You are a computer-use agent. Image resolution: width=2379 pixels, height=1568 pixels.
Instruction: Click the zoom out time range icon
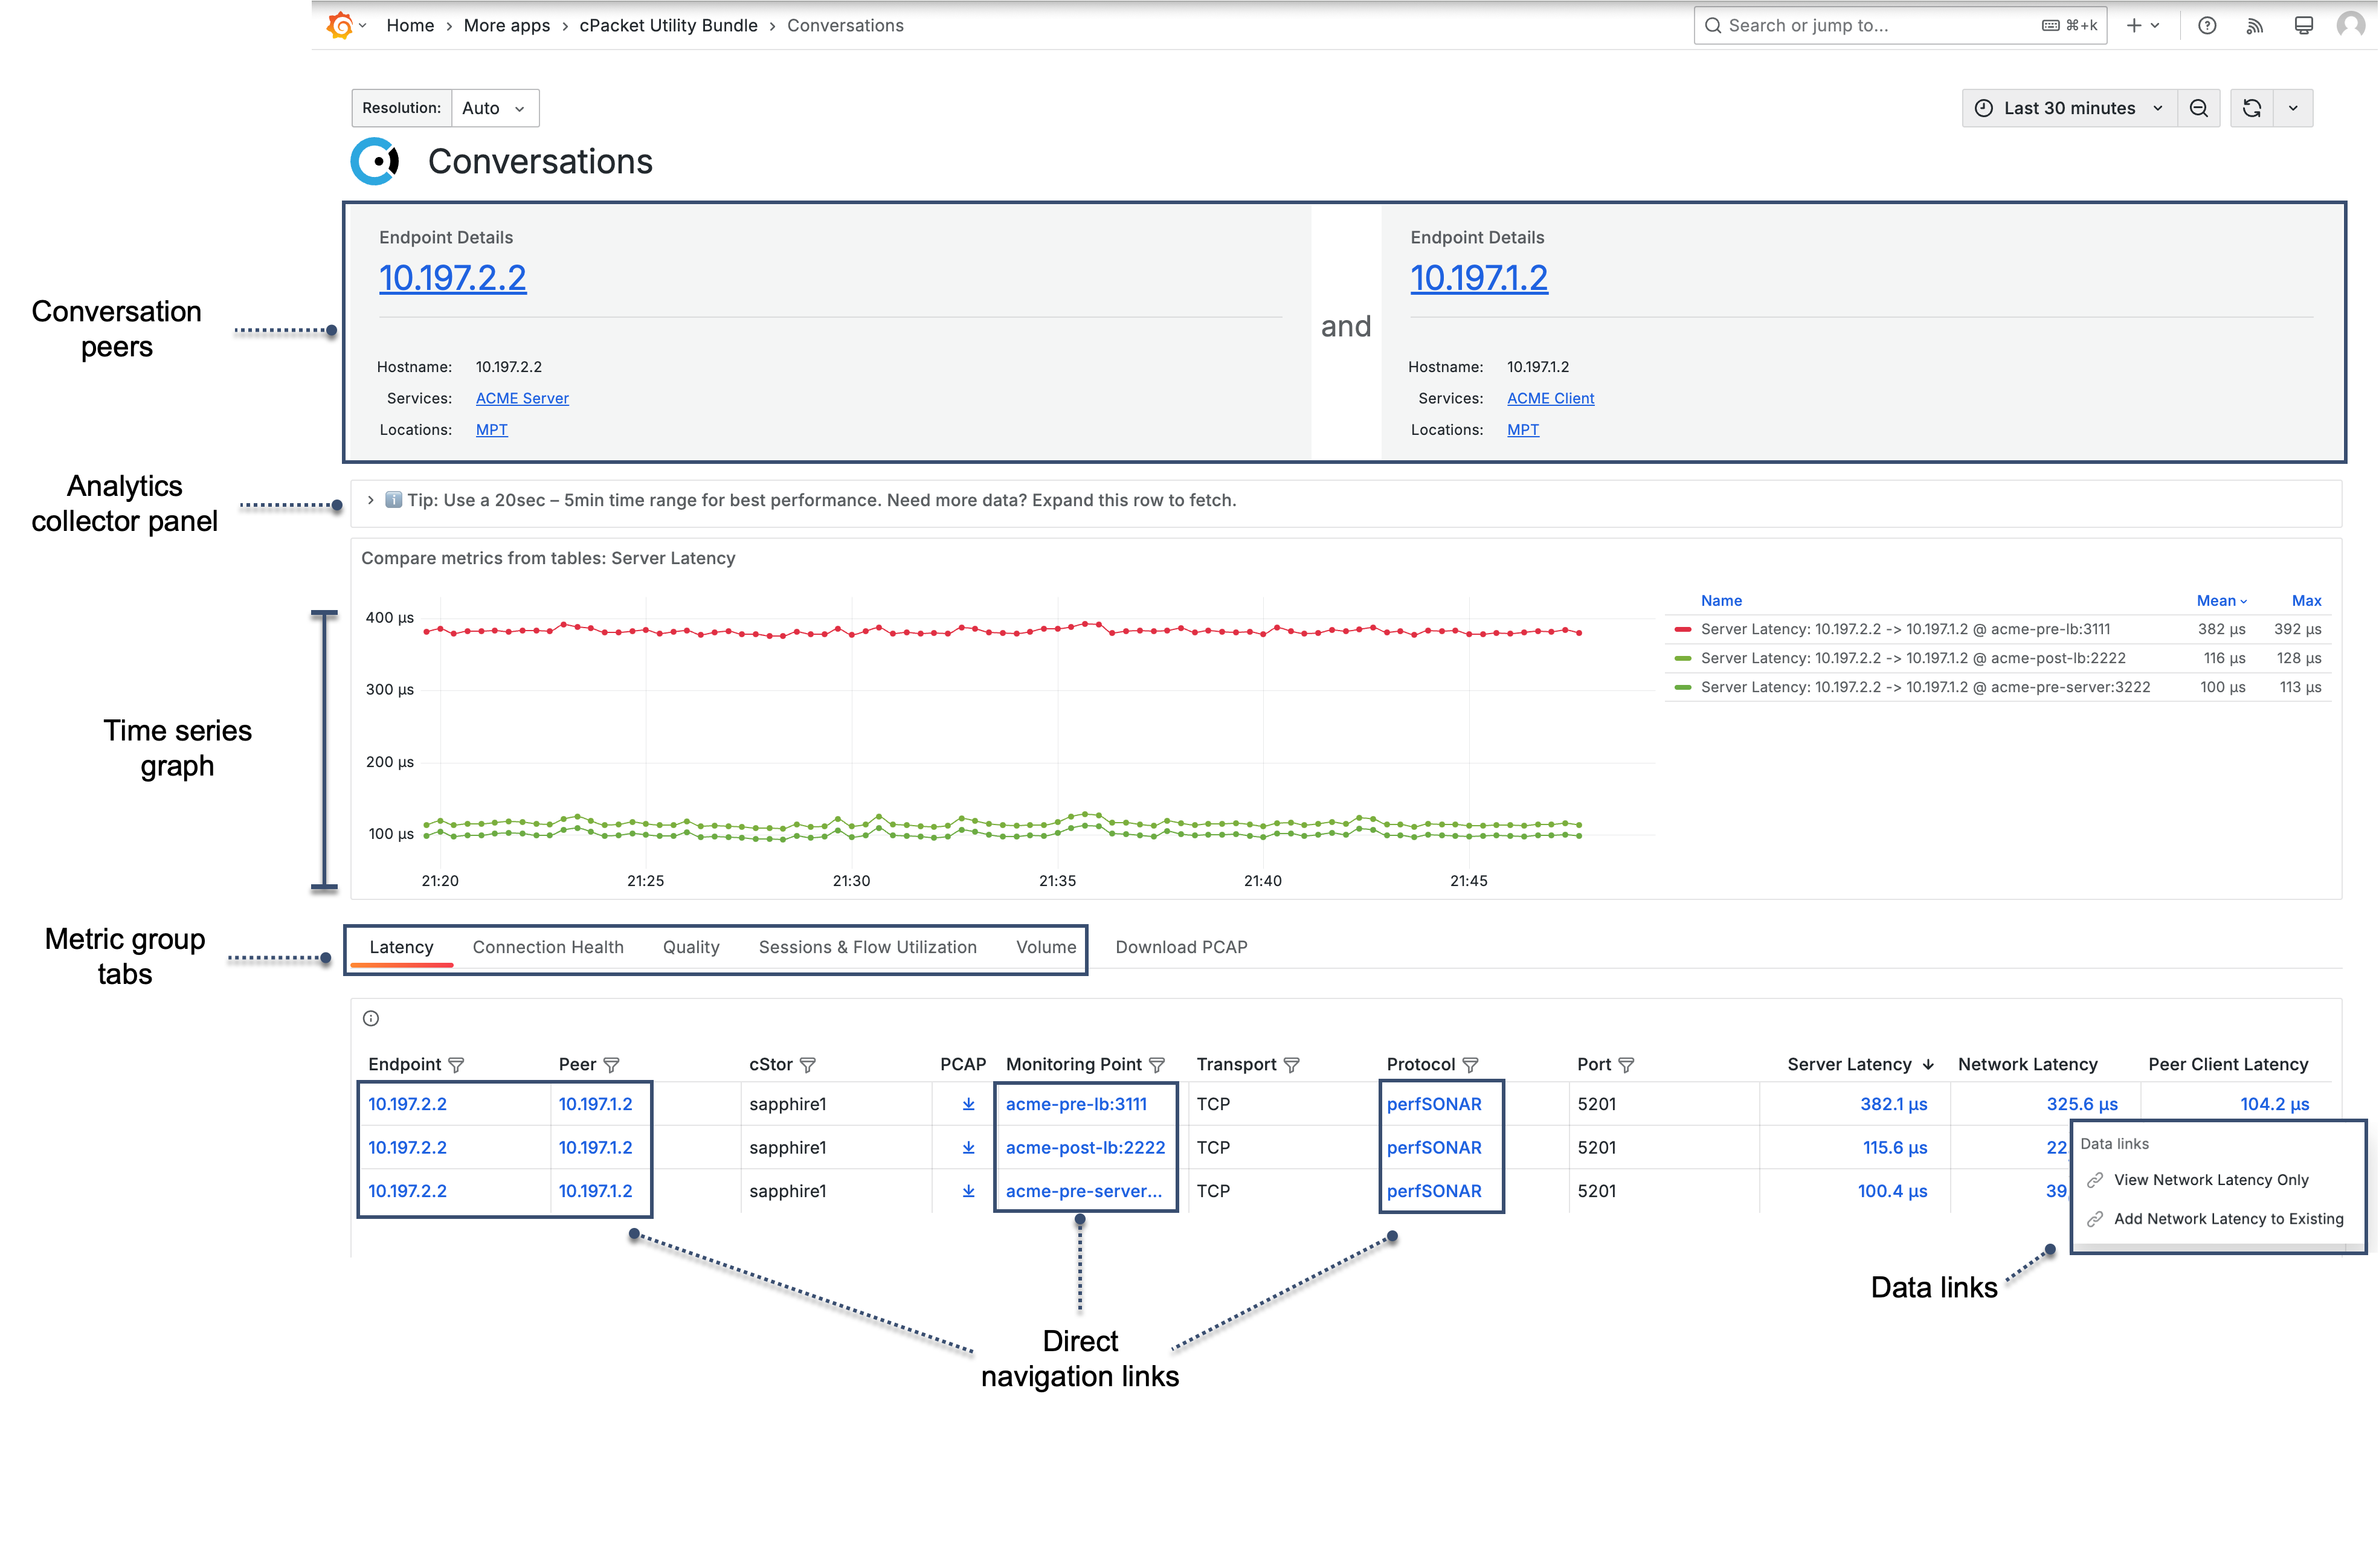click(x=2198, y=108)
